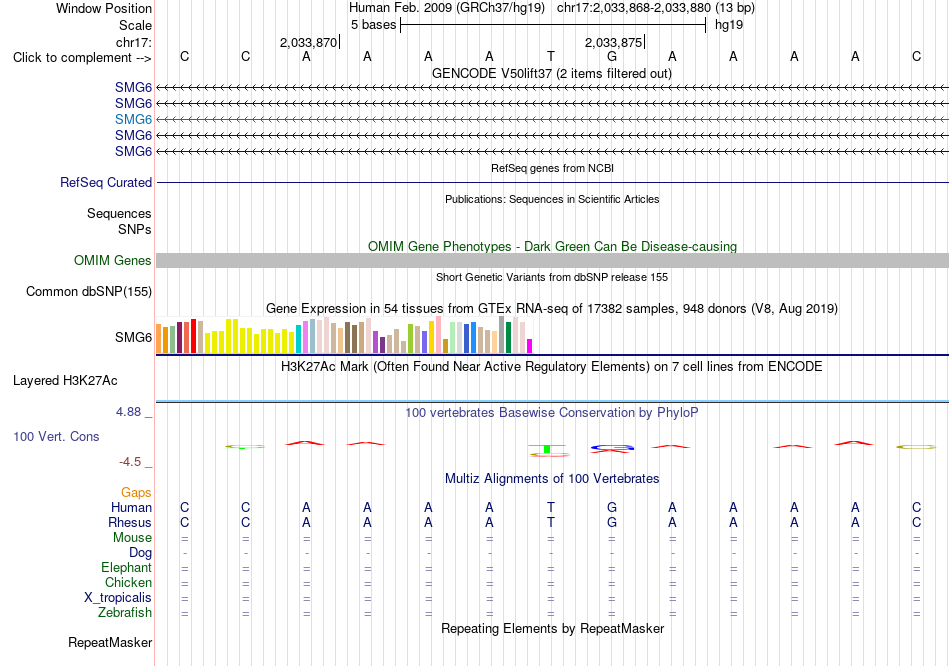Open the "Repeating Elements by RepeatMasker" title

552,628
